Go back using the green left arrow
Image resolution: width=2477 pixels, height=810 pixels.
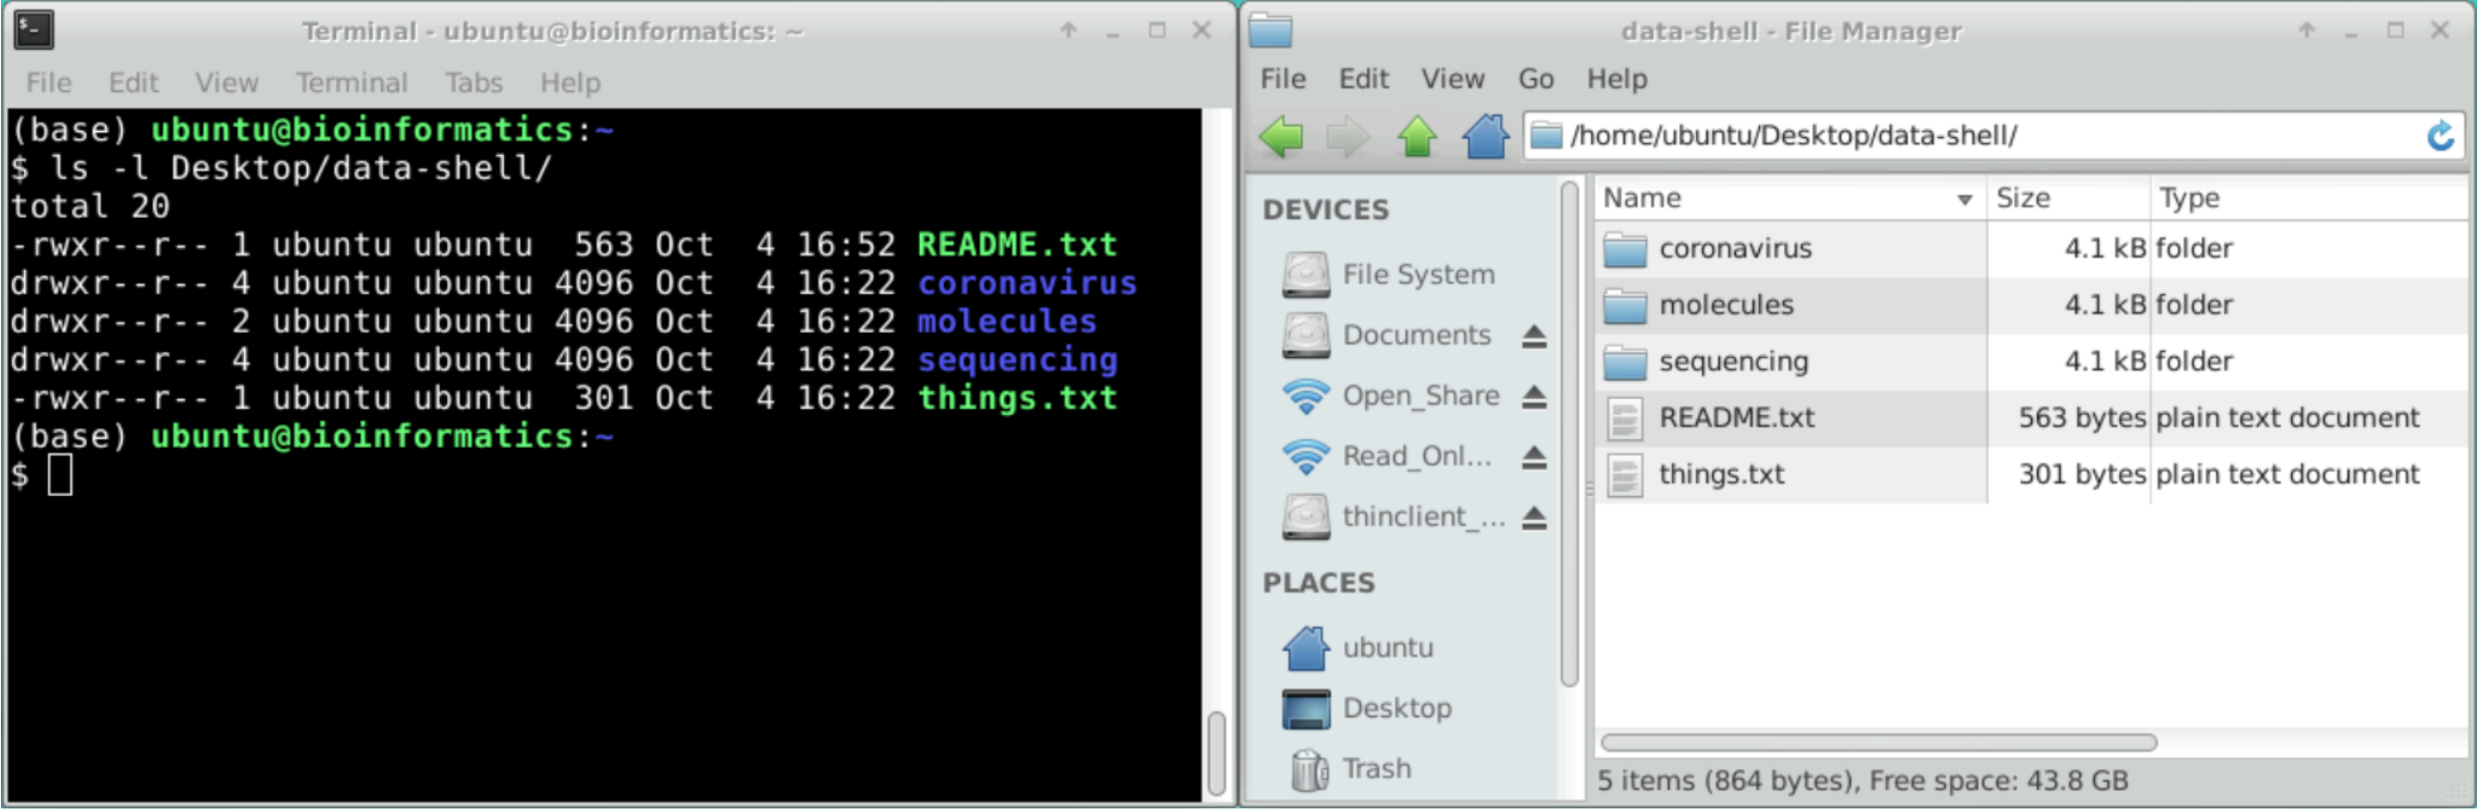coord(1281,136)
